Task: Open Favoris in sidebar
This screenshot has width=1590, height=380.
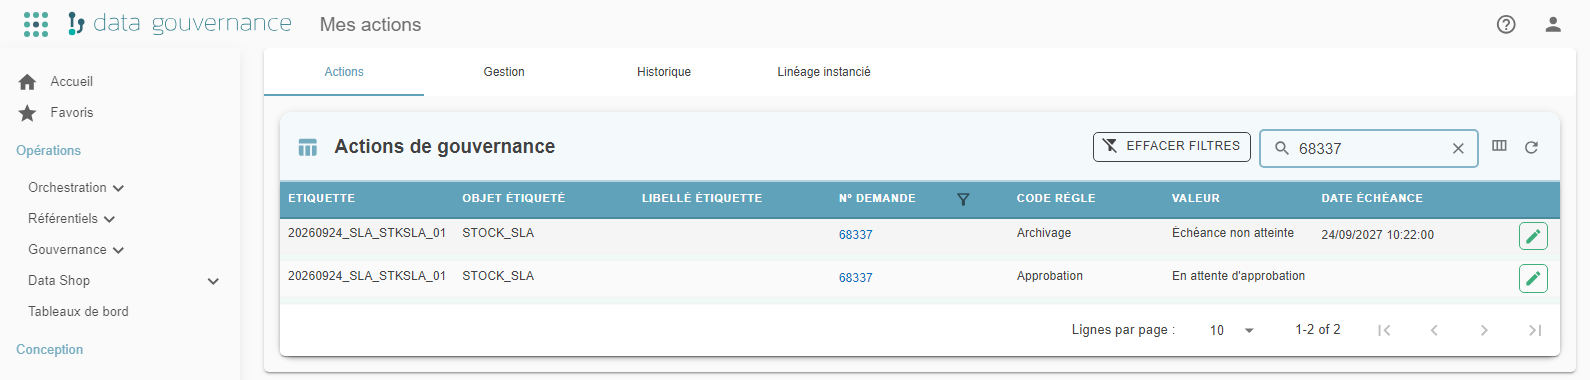Action: click(x=72, y=113)
